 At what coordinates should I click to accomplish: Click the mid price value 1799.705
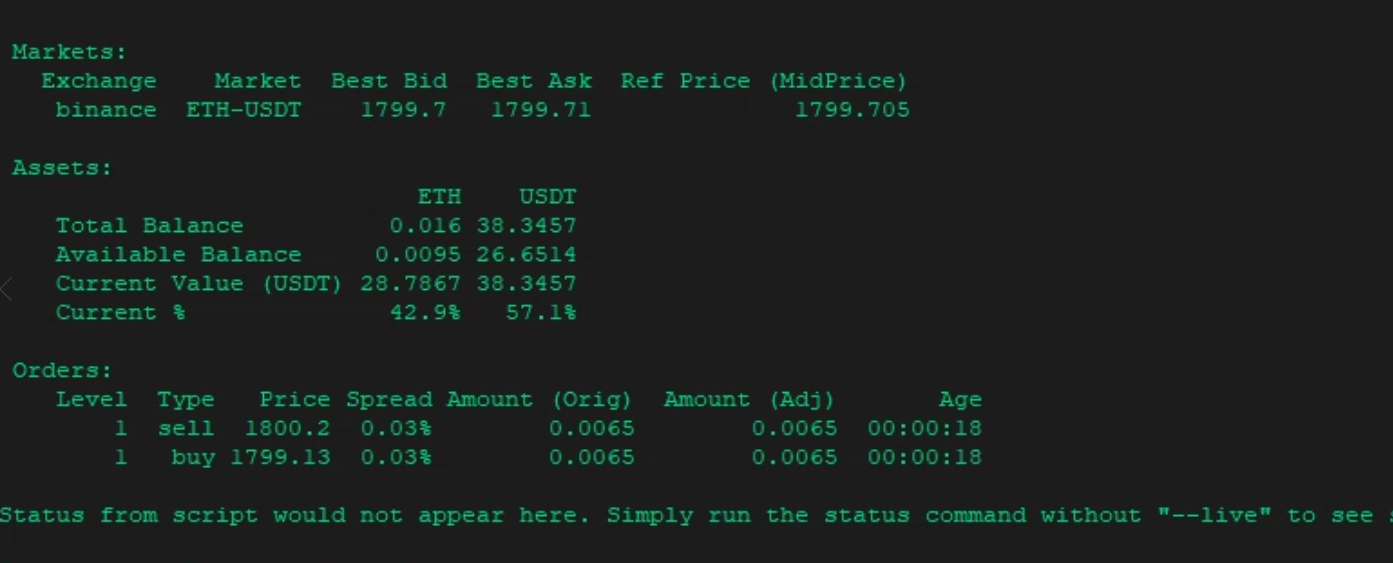852,110
